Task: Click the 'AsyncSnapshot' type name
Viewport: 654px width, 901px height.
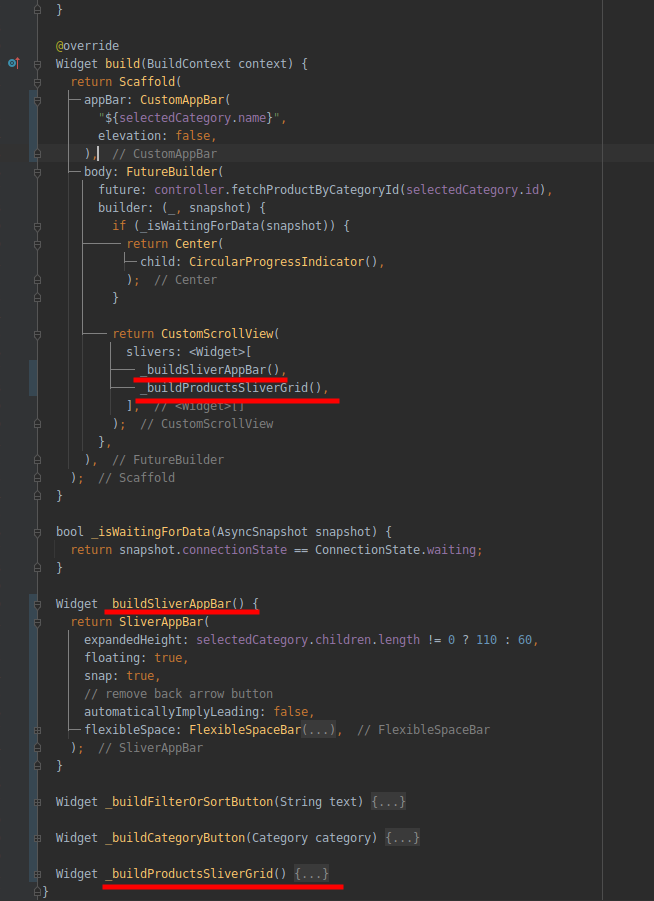Action: (263, 532)
